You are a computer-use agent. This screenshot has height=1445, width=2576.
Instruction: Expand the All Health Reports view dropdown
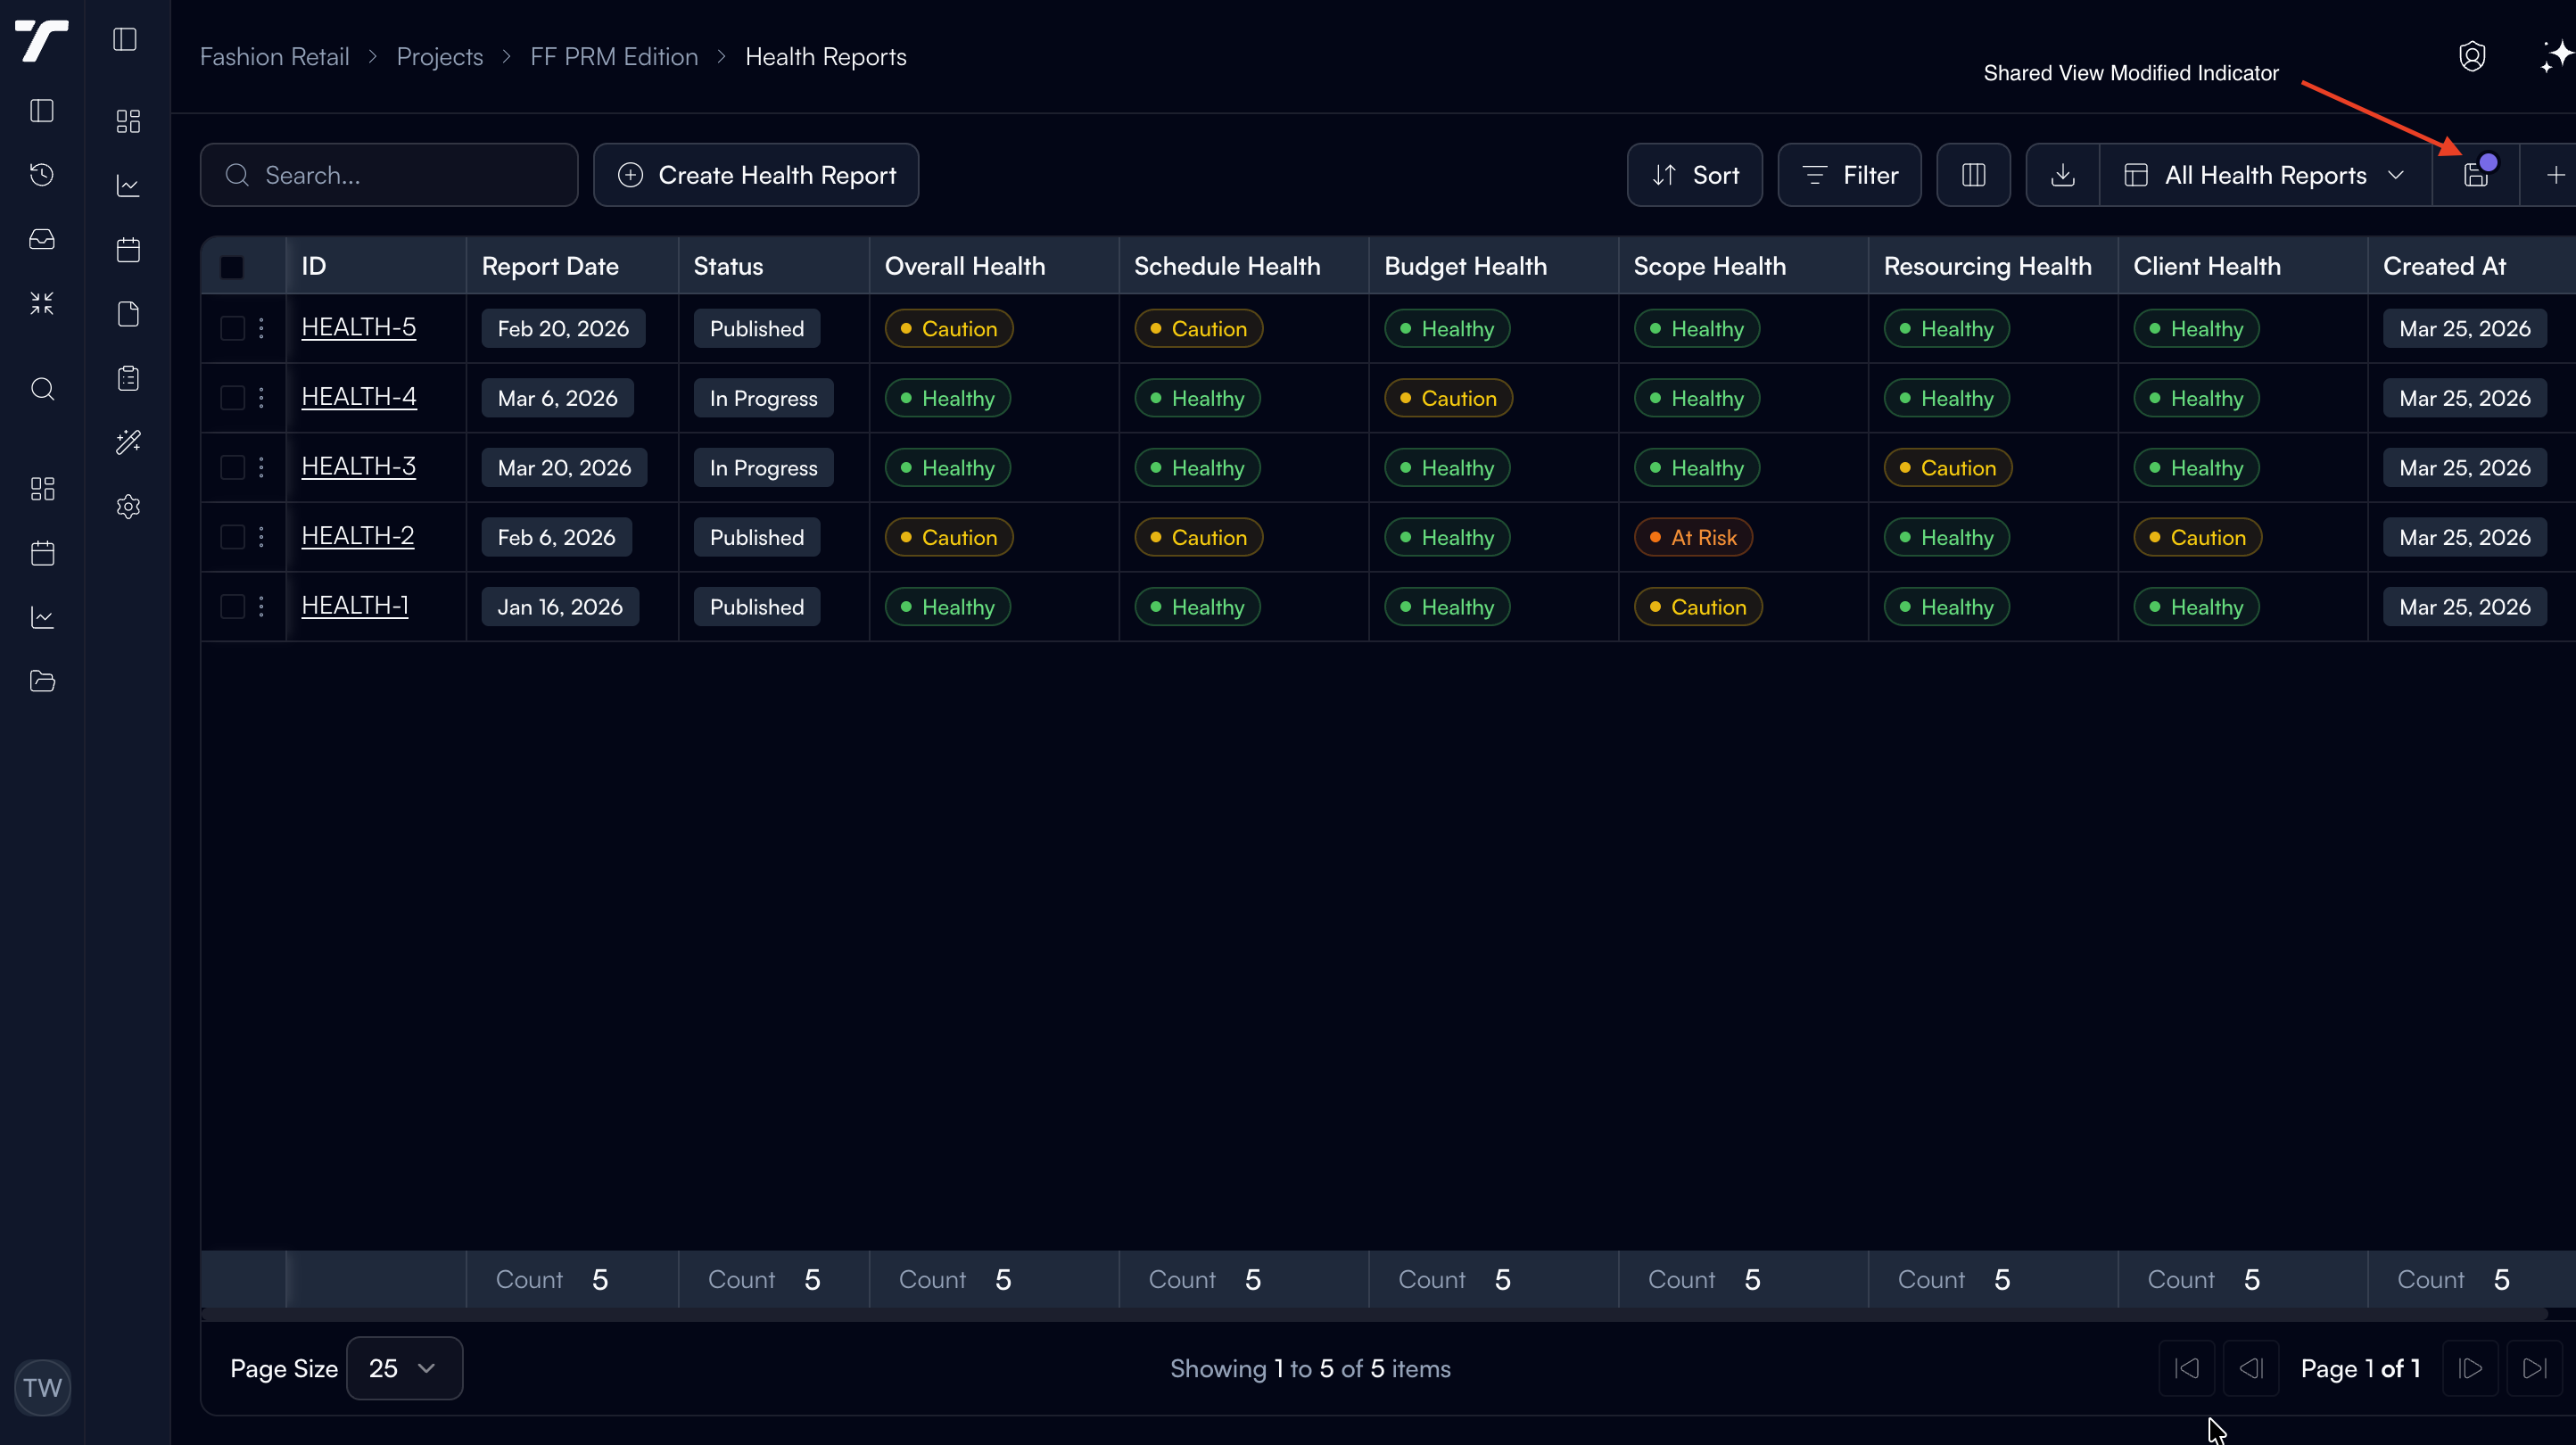(2266, 175)
